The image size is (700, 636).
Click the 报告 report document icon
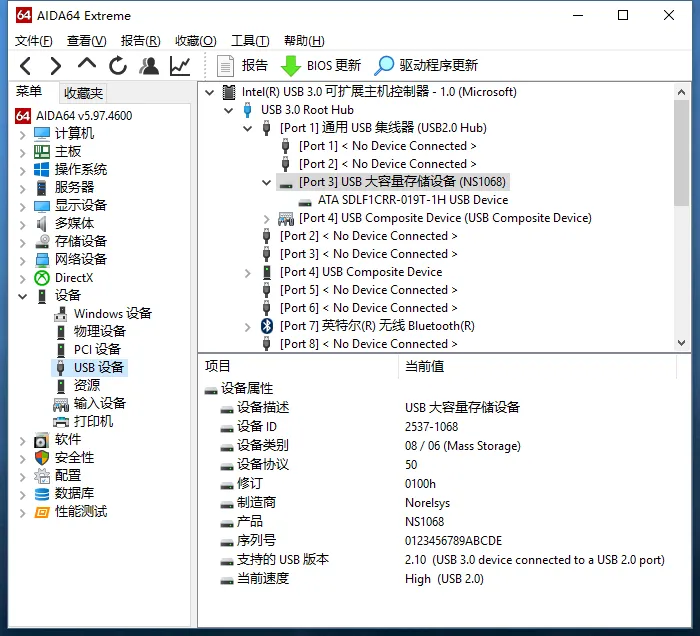[x=225, y=66]
